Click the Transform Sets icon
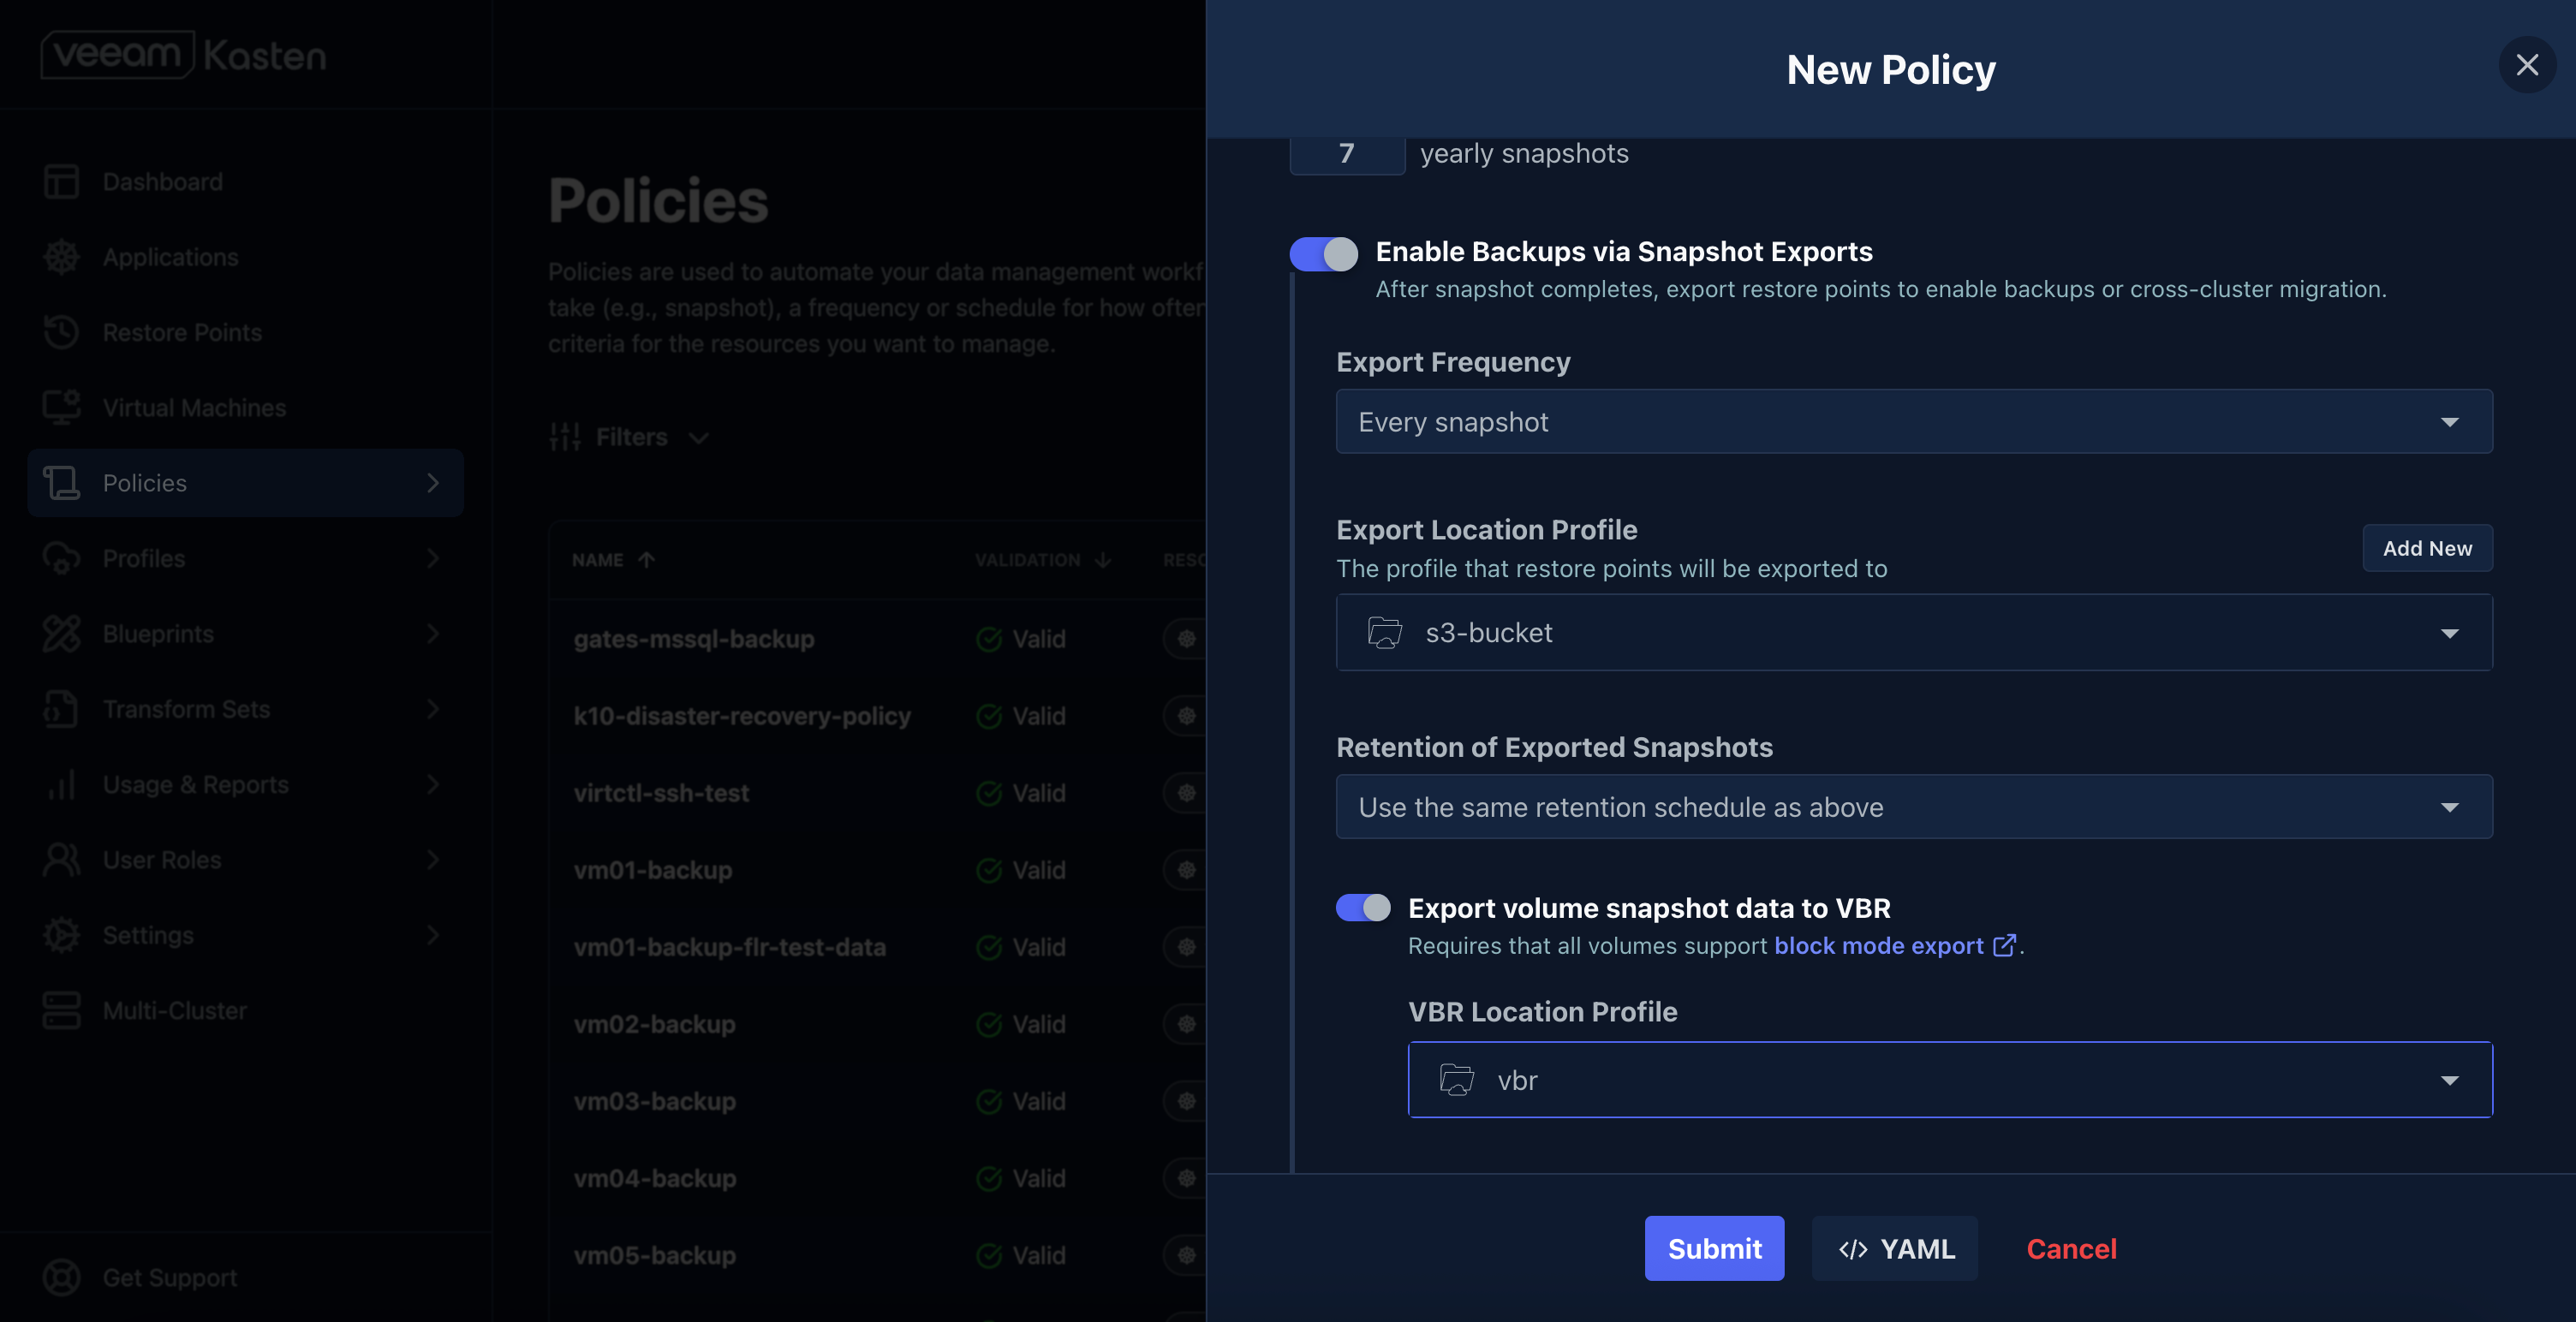The height and width of the screenshot is (1322, 2576). pos(62,709)
